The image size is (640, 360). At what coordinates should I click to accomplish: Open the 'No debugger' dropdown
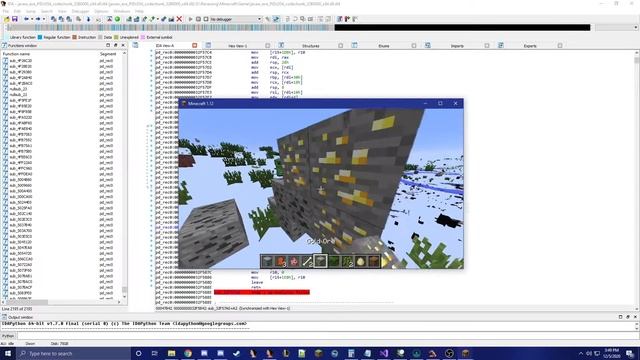236,19
